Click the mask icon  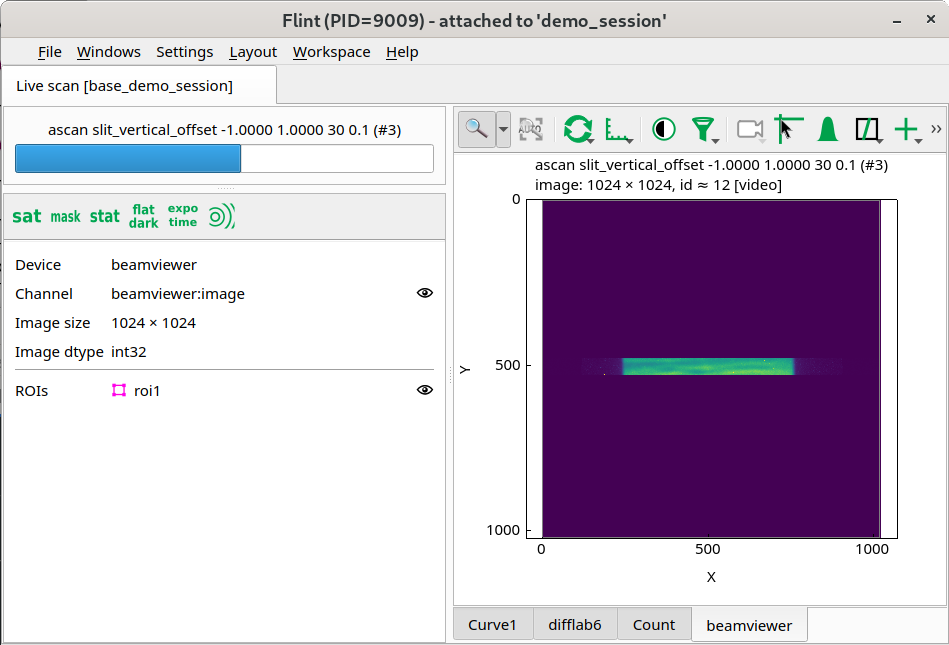click(65, 217)
